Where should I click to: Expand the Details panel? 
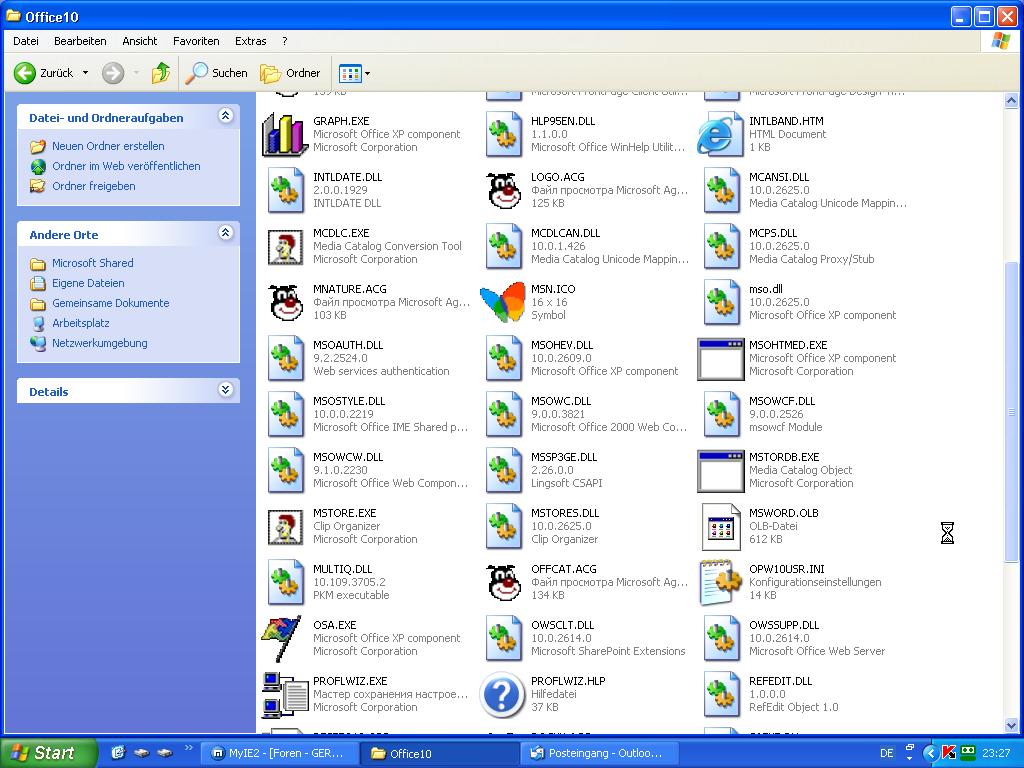click(x=225, y=390)
